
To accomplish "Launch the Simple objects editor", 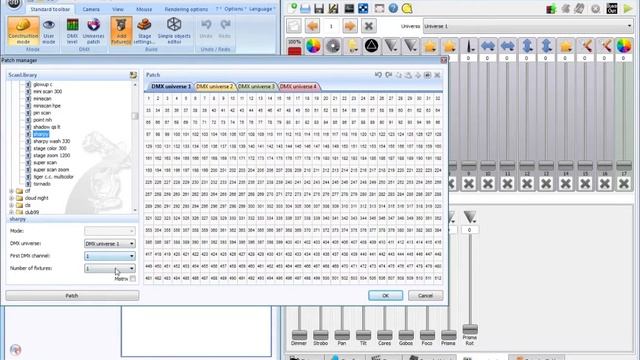I will pyautogui.click(x=174, y=31).
